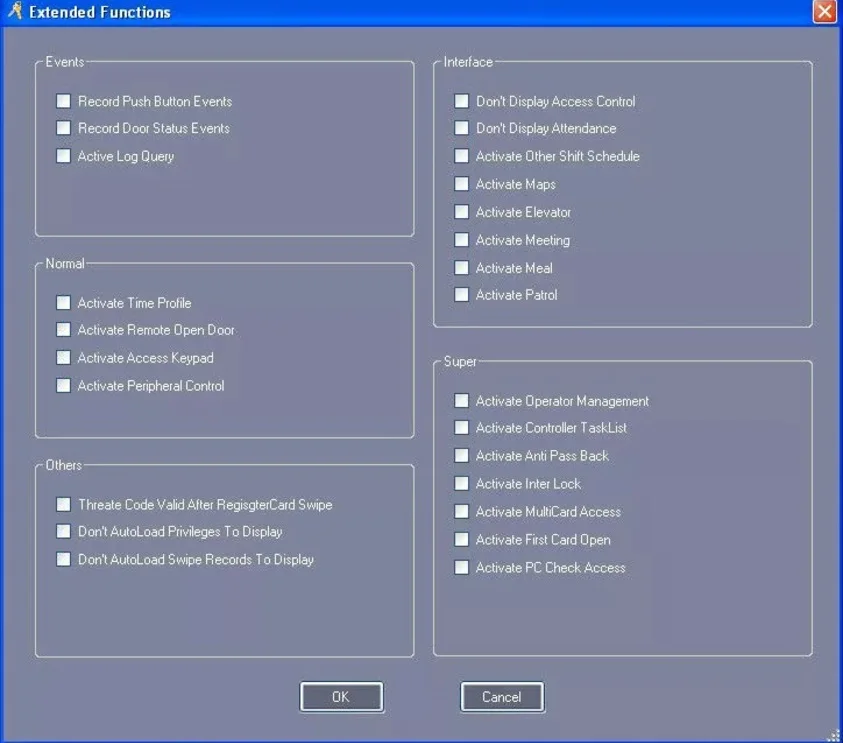Enable Activate PC Check Access

click(461, 567)
